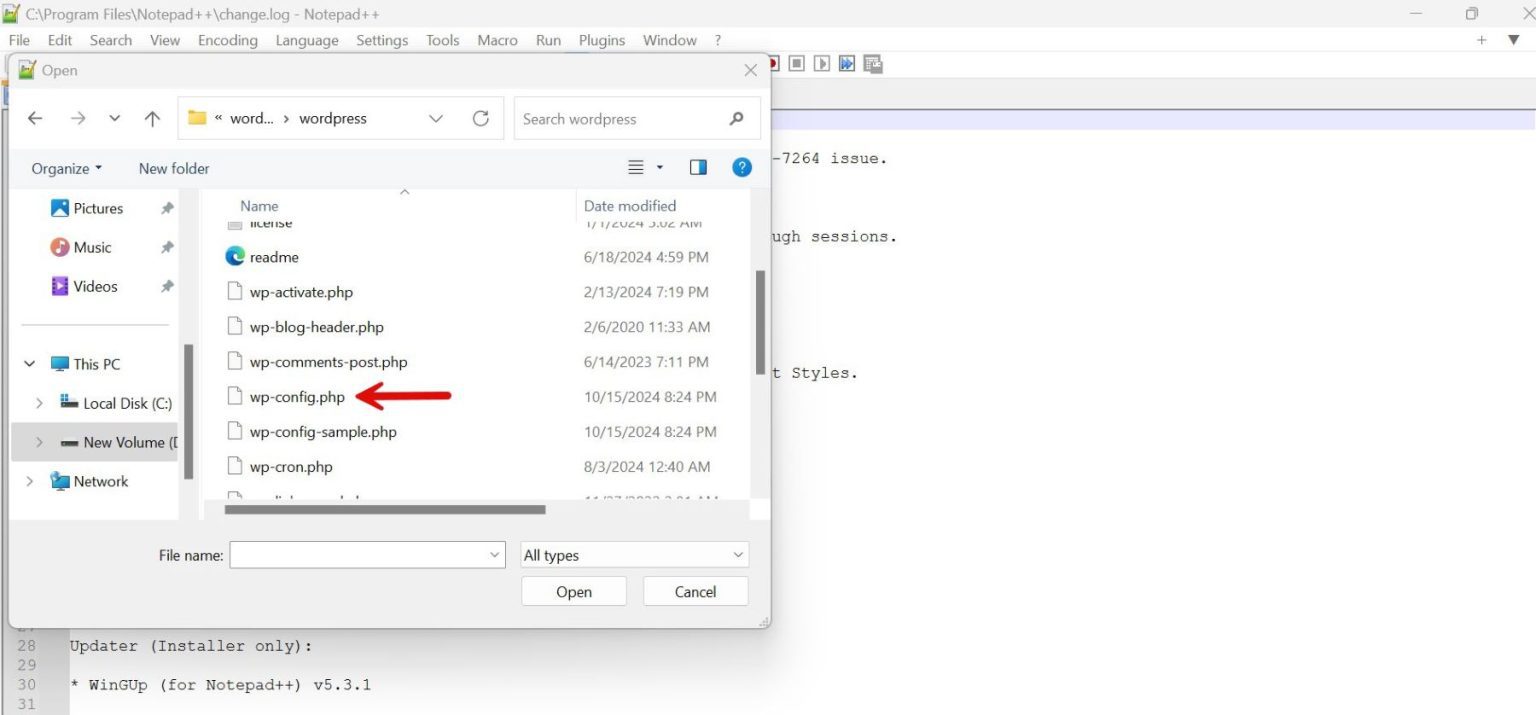The image size is (1536, 715).
Task: Open the file name history dropdown
Action: (x=494, y=554)
